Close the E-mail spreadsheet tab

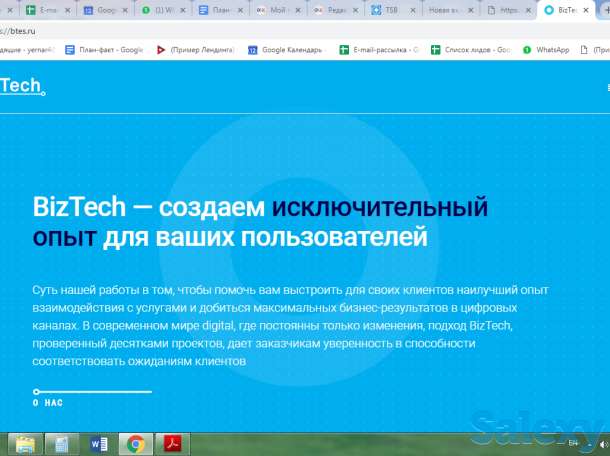pyautogui.click(x=68, y=11)
